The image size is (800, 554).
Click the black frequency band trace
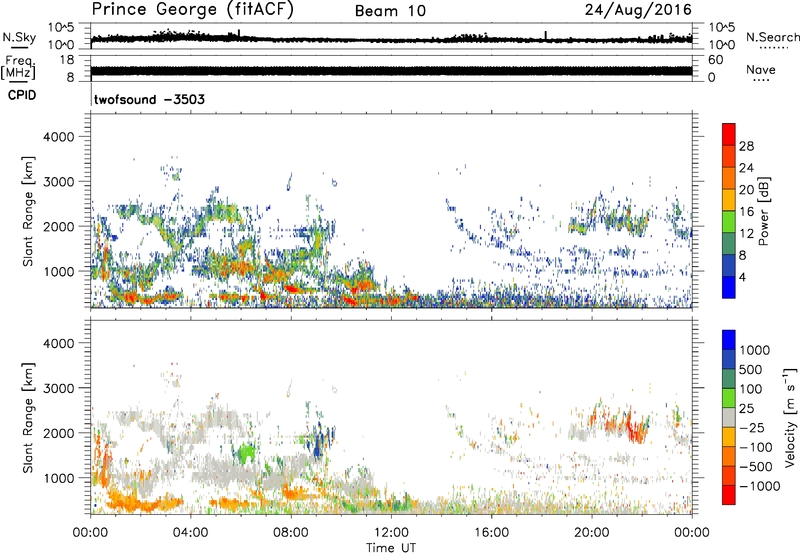click(x=392, y=71)
